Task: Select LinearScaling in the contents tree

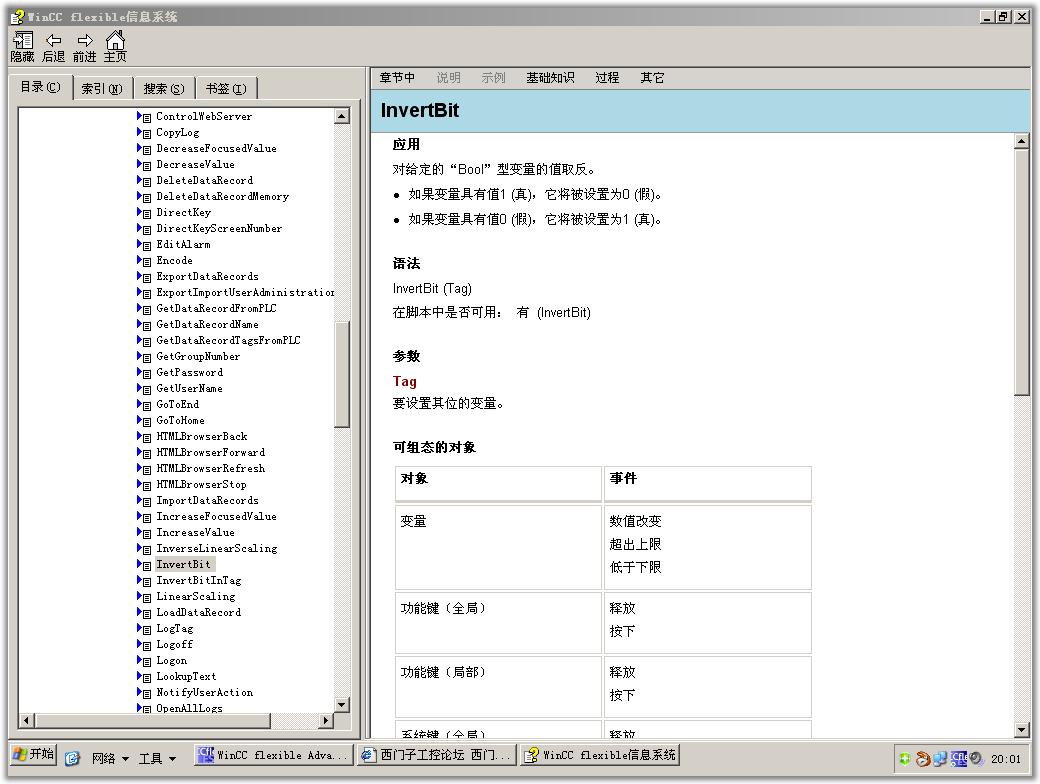Action: [195, 597]
